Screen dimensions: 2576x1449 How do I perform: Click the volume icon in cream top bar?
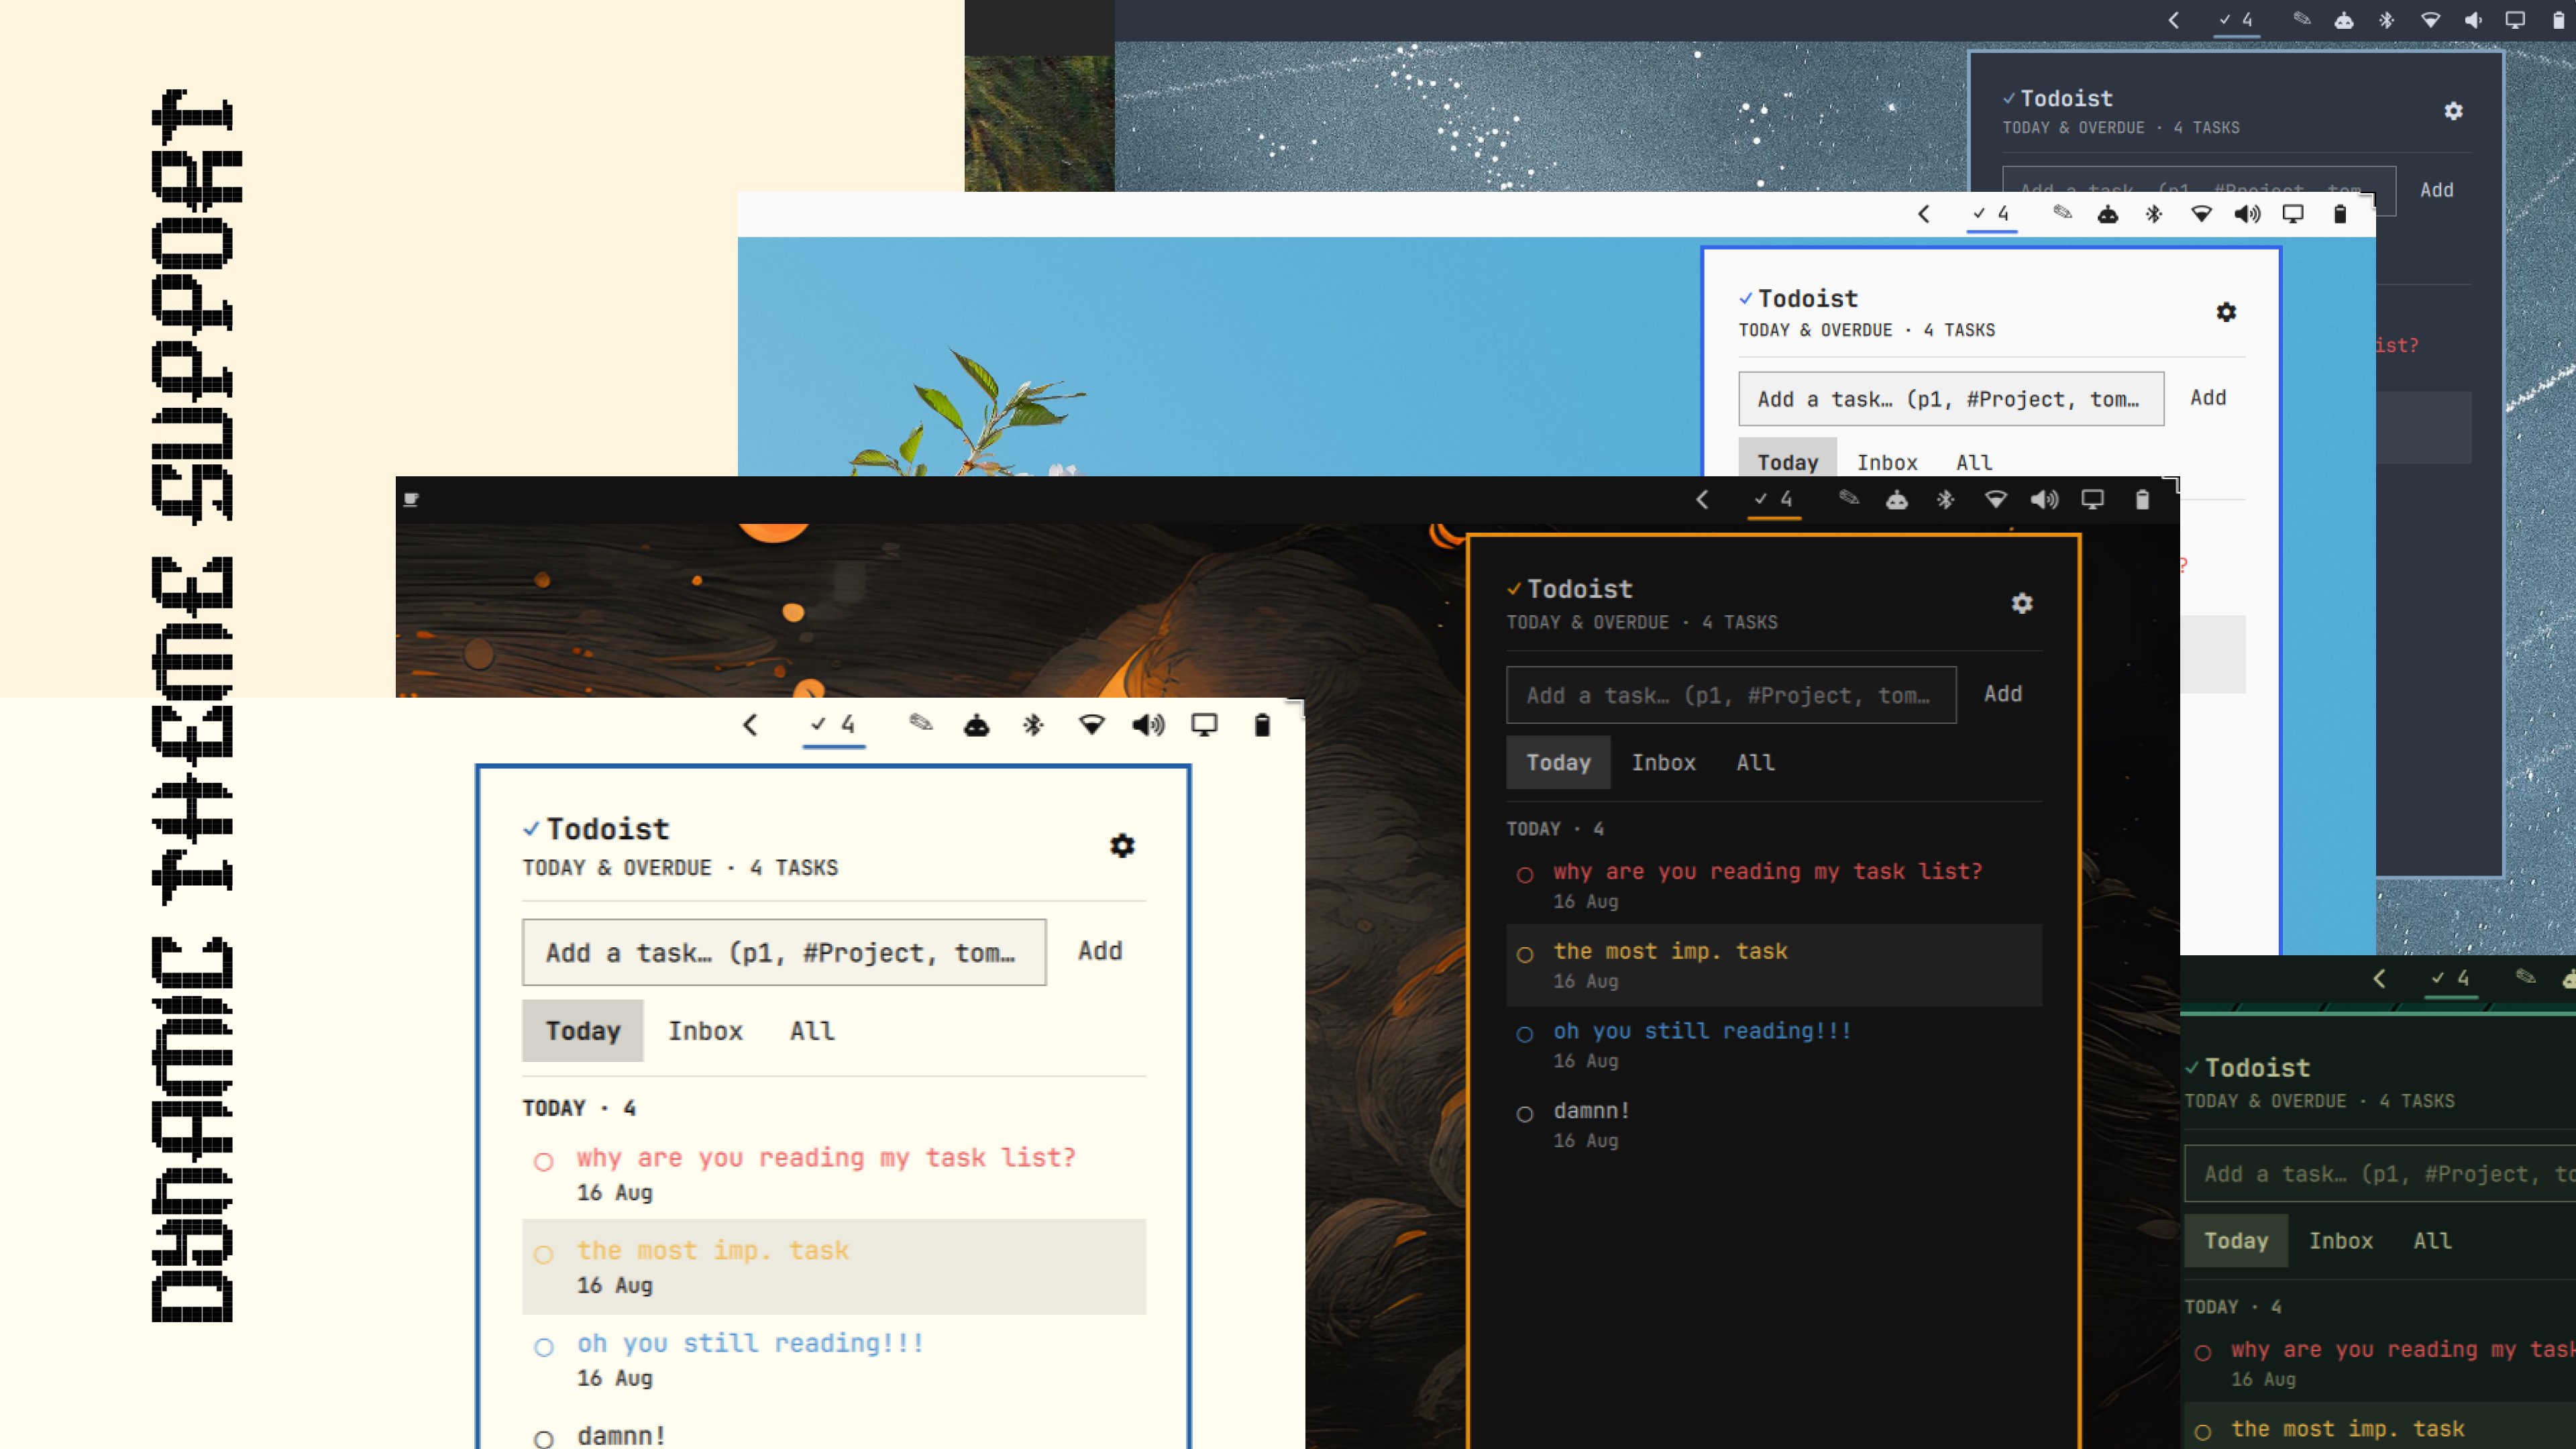click(x=1148, y=725)
